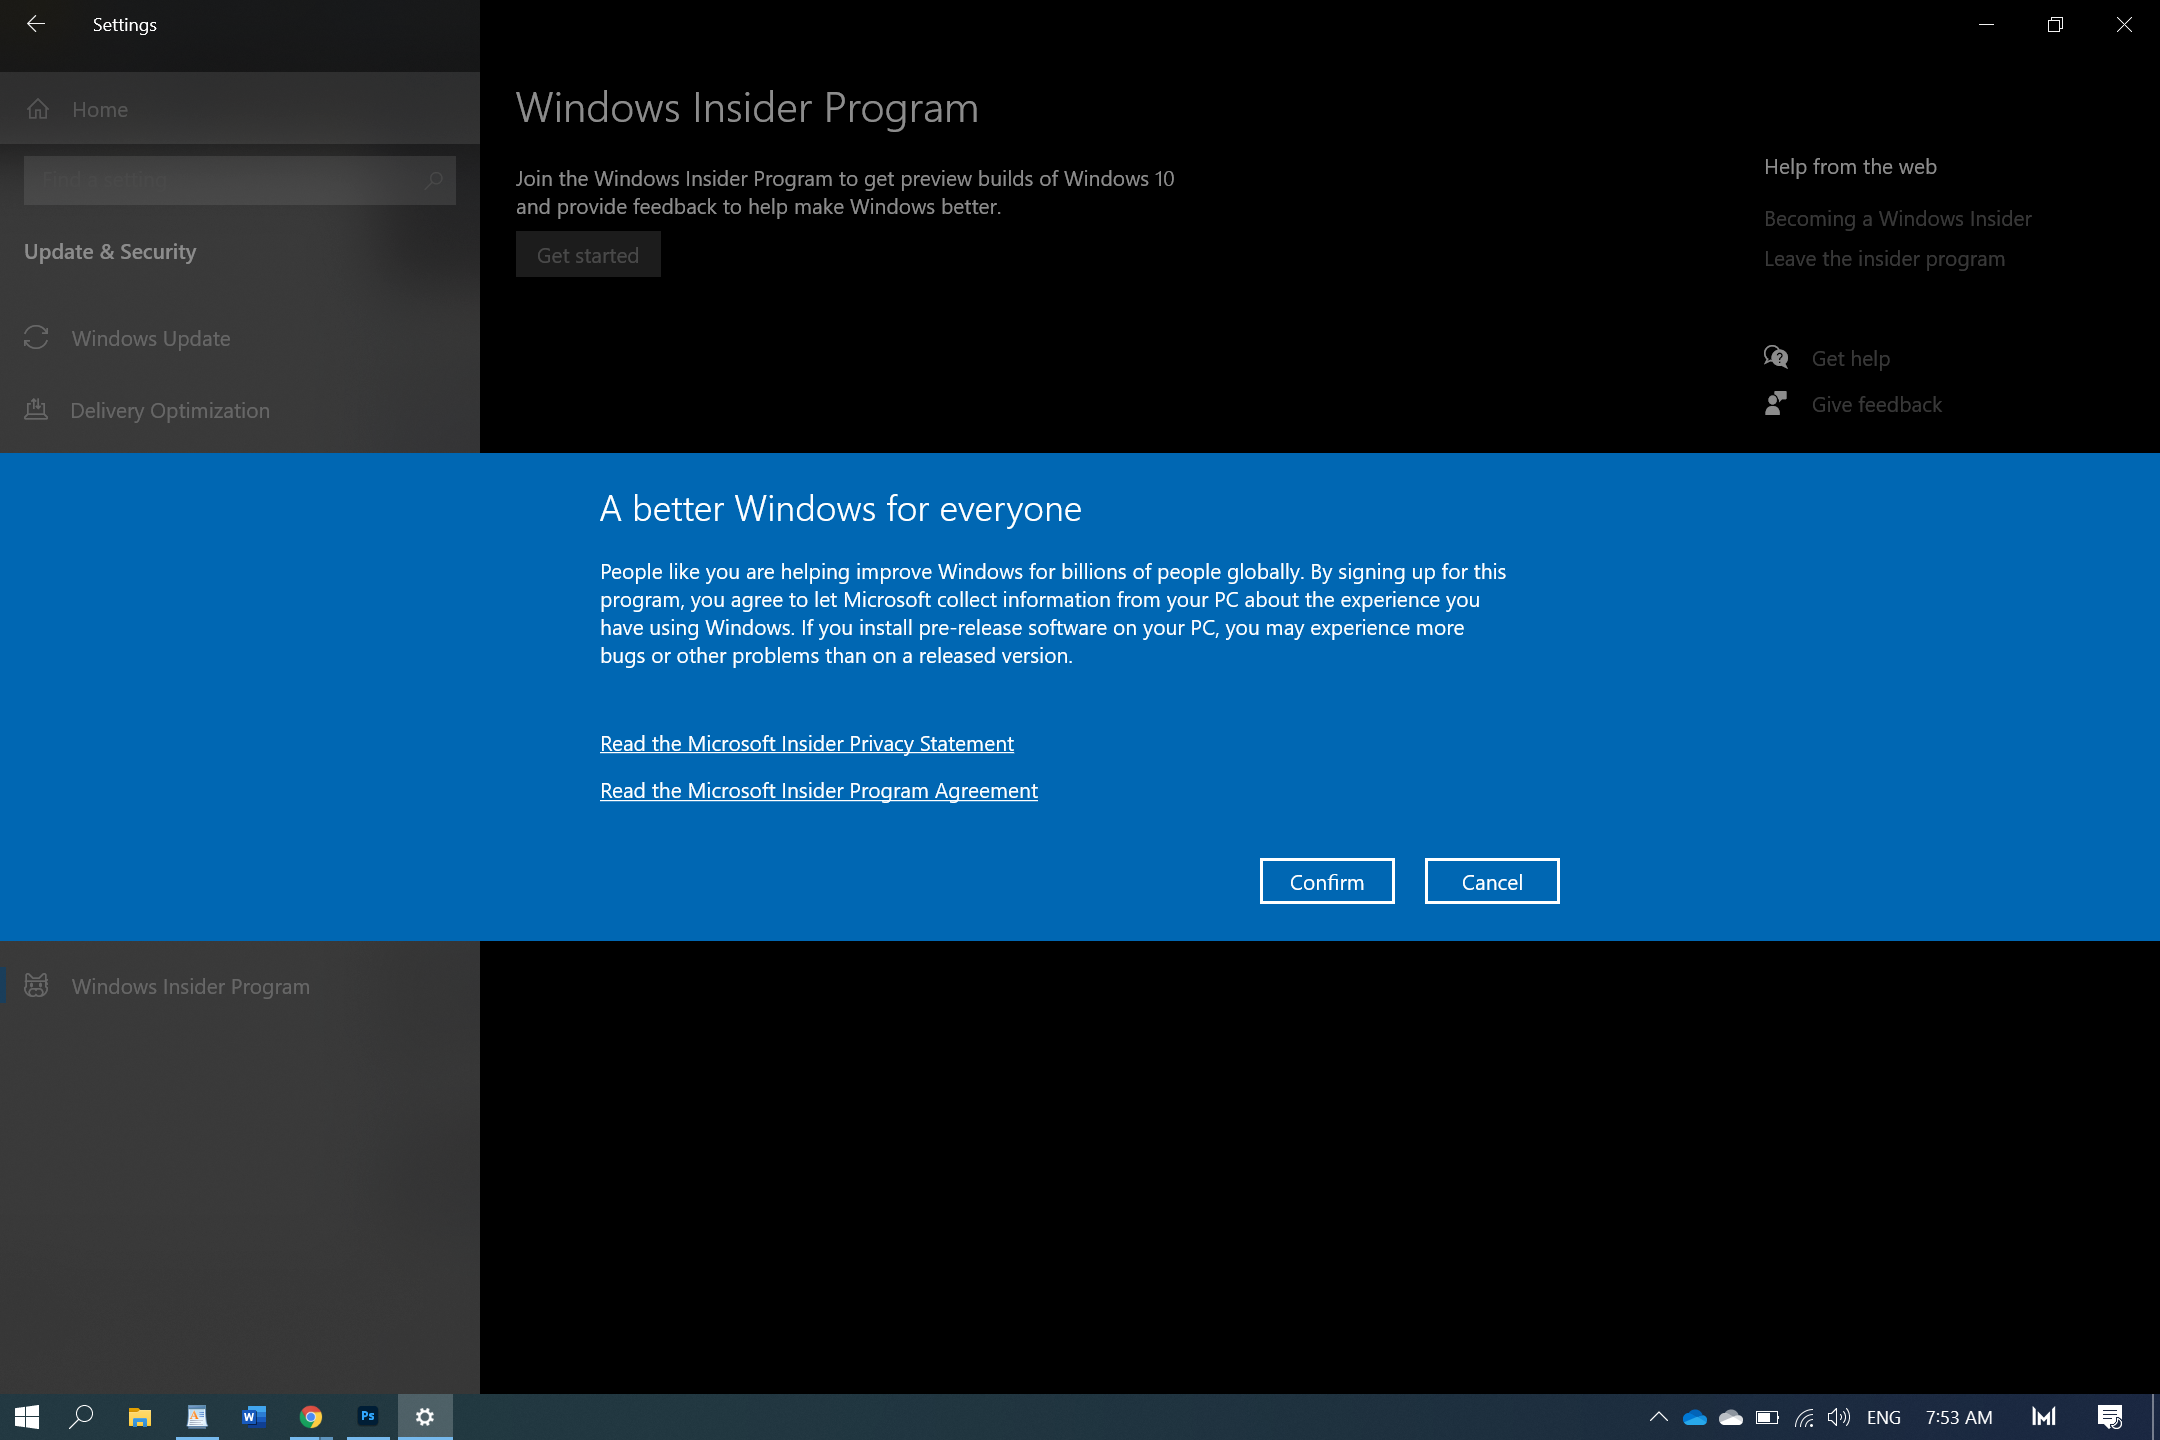Viewport: 2160px width, 1440px height.
Task: Click the Get help chat icon
Action: [x=1776, y=357]
